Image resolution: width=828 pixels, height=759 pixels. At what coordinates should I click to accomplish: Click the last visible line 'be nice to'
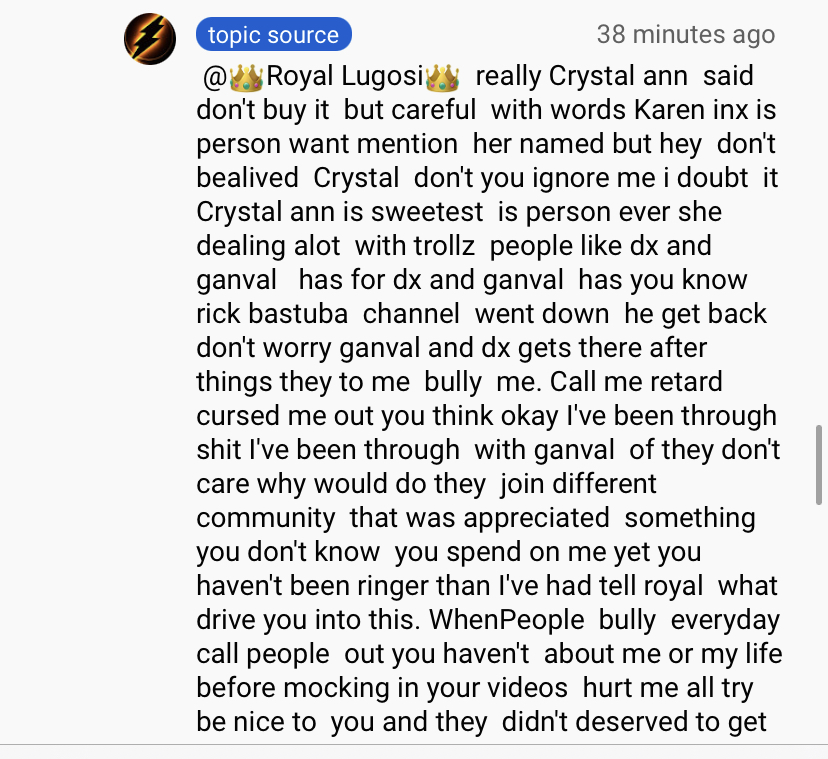[x=256, y=722]
